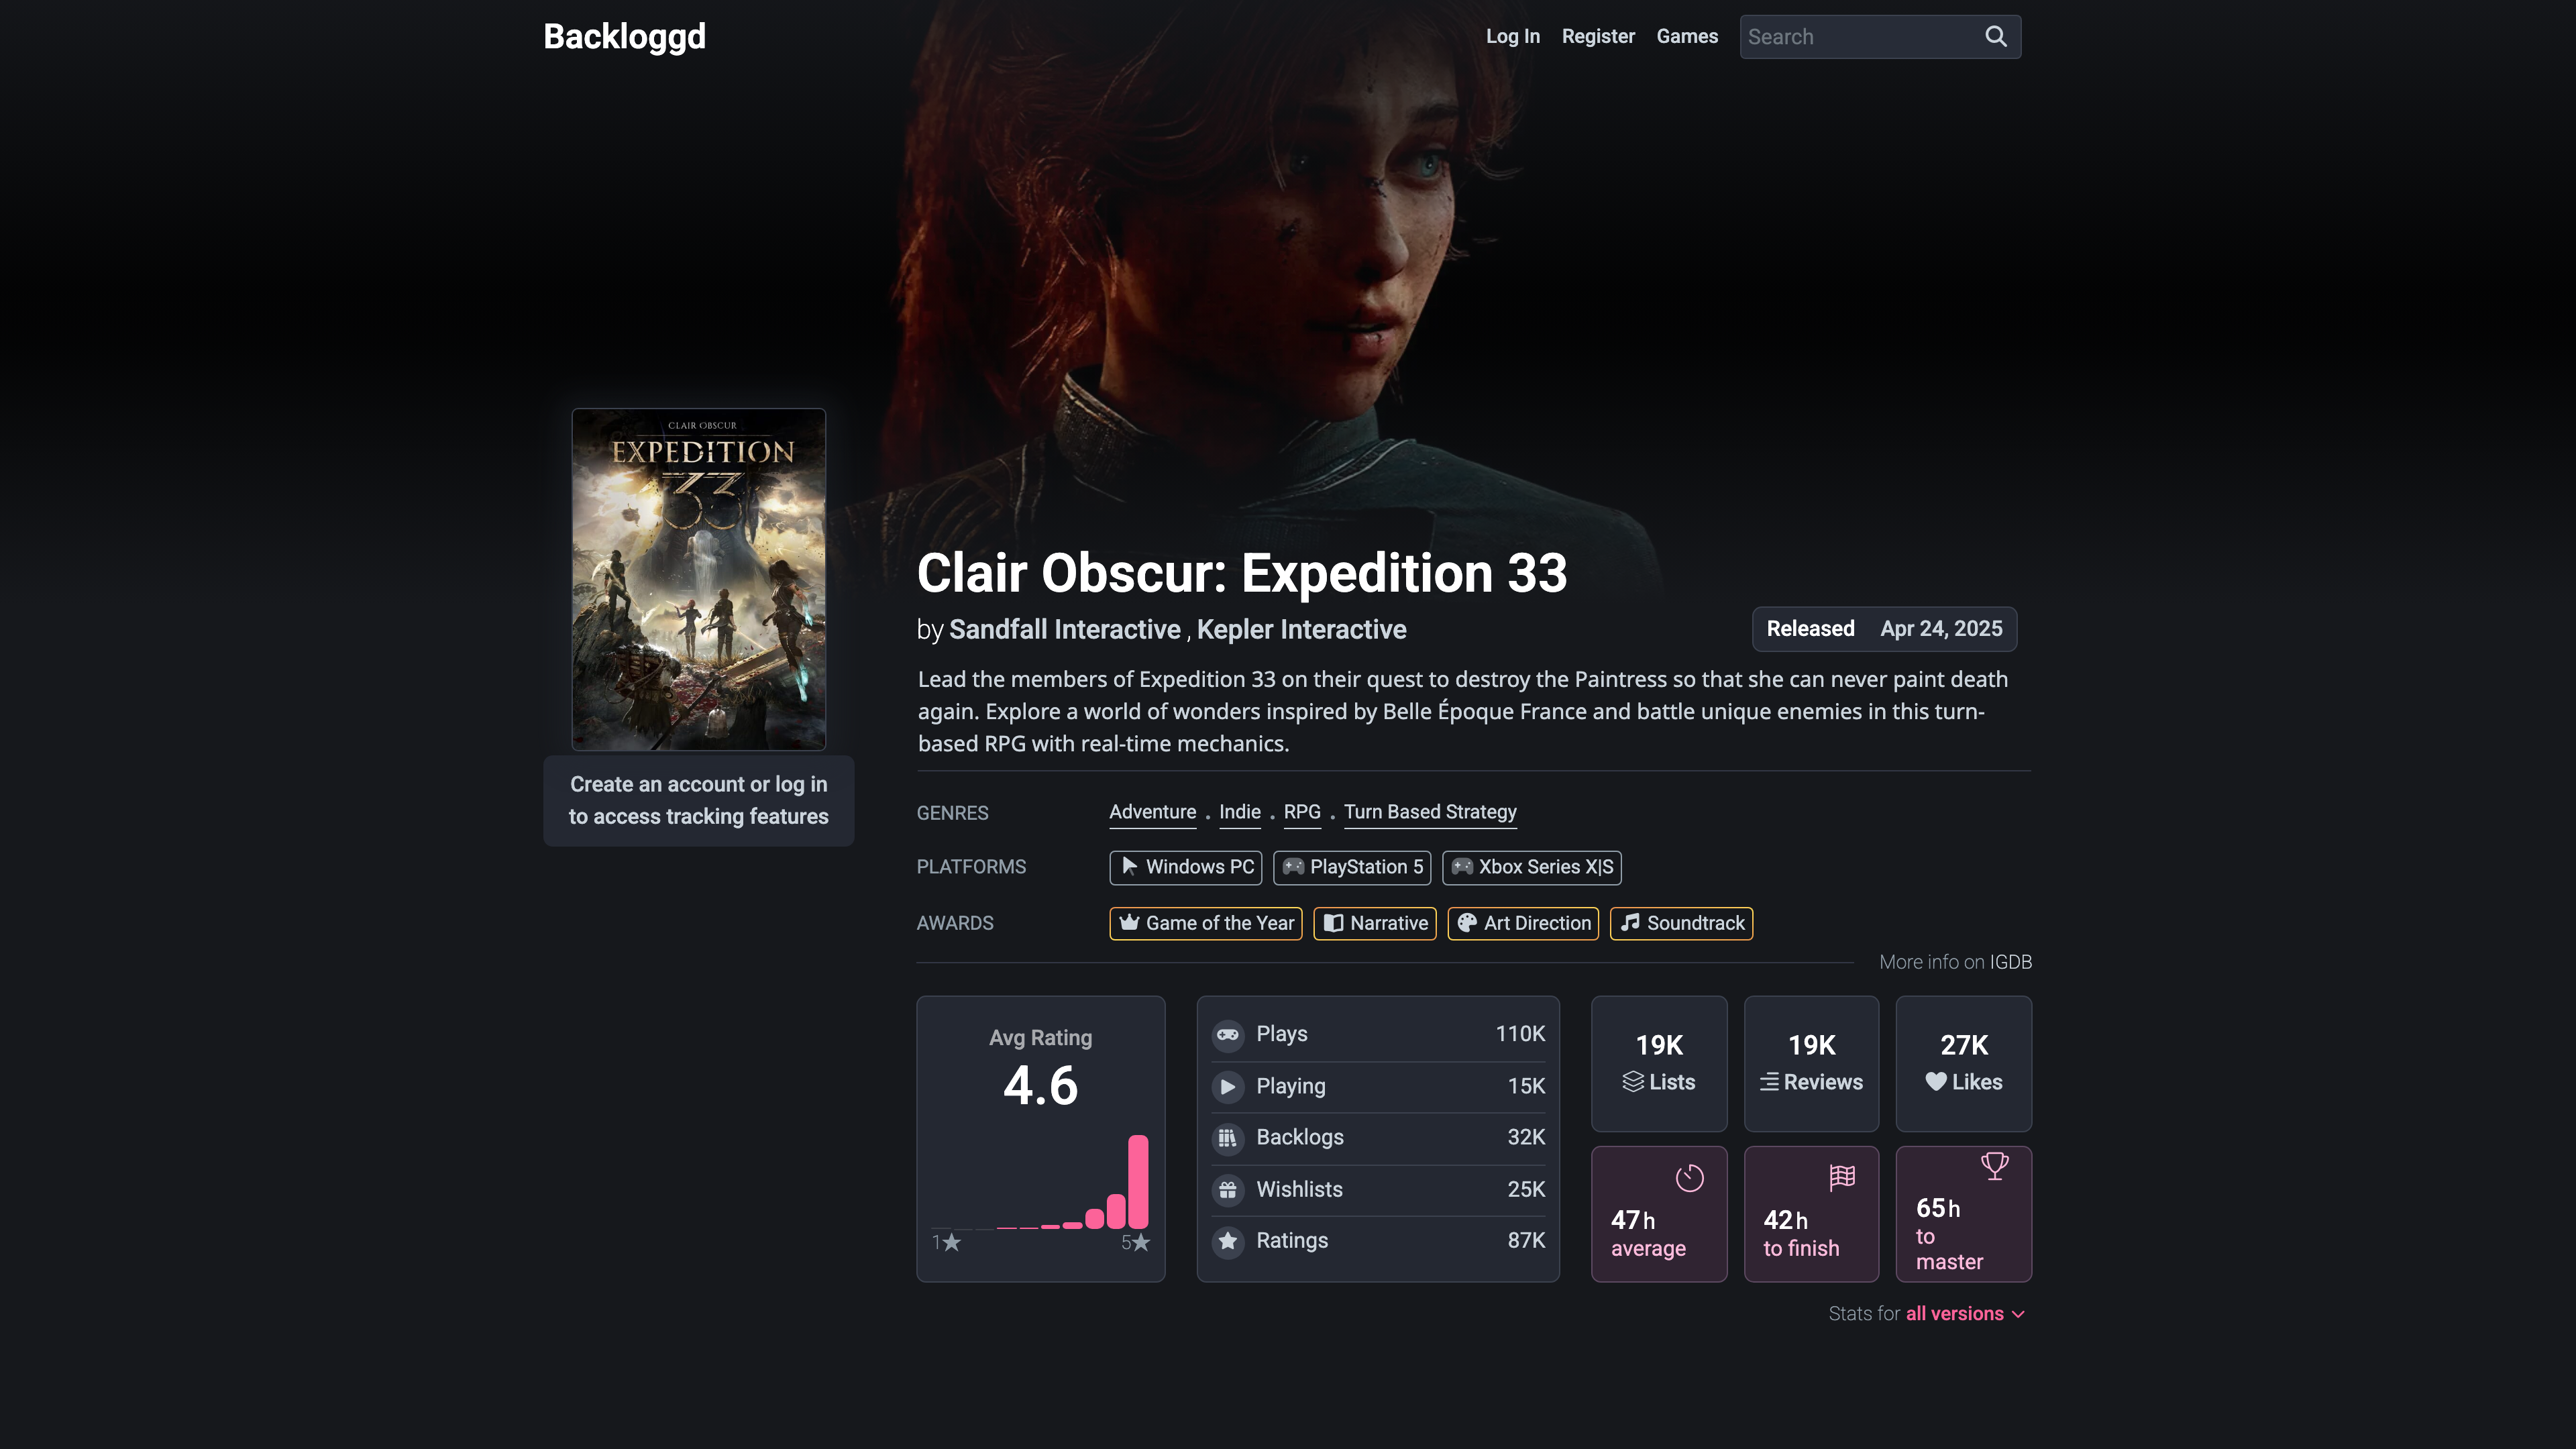The height and width of the screenshot is (1449, 2576).
Task: Click the '15K' Playing count
Action: (x=1526, y=1086)
